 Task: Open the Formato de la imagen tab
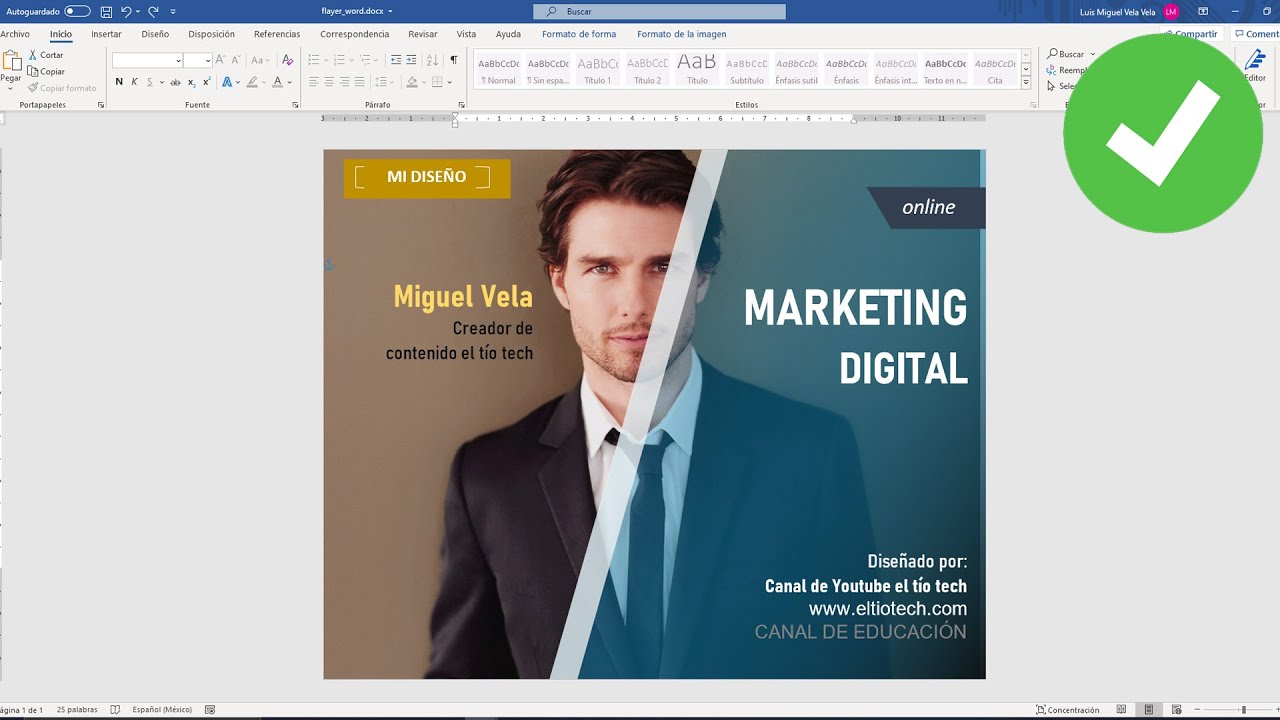click(x=682, y=34)
